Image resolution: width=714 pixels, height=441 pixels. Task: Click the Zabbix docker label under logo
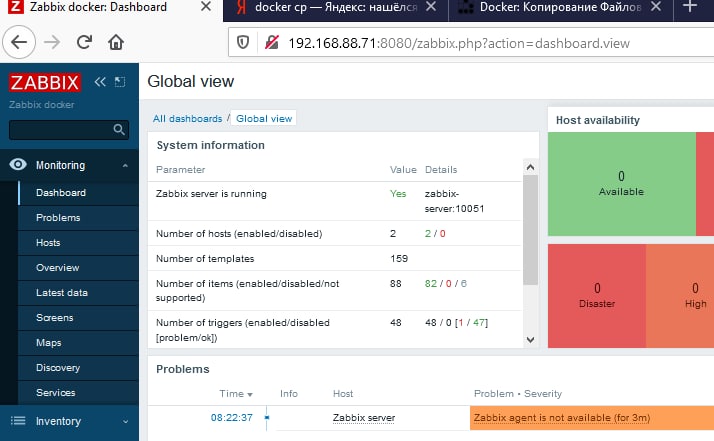[41, 104]
